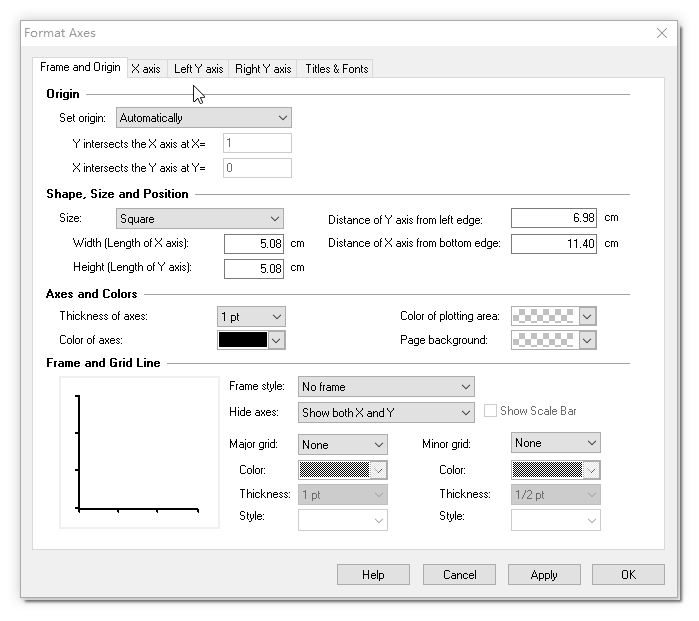The image size is (699, 621).
Task: Open the Left Y axis tab
Action: click(198, 69)
